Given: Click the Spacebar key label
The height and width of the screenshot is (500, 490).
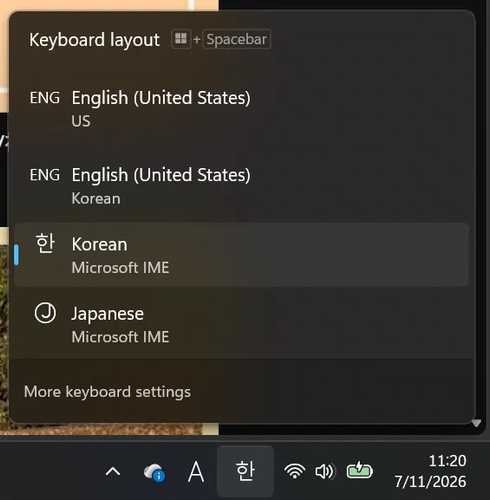Looking at the screenshot, I should click(236, 39).
